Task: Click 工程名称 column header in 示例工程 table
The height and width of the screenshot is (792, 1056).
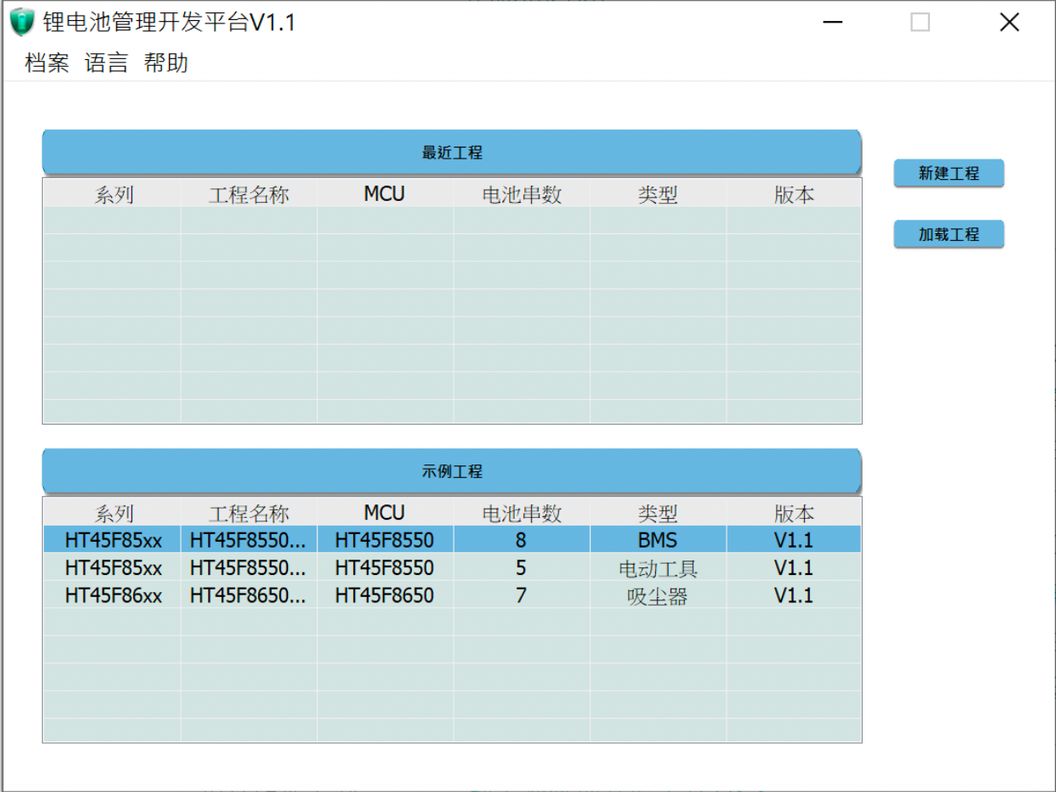Action: pyautogui.click(x=249, y=513)
